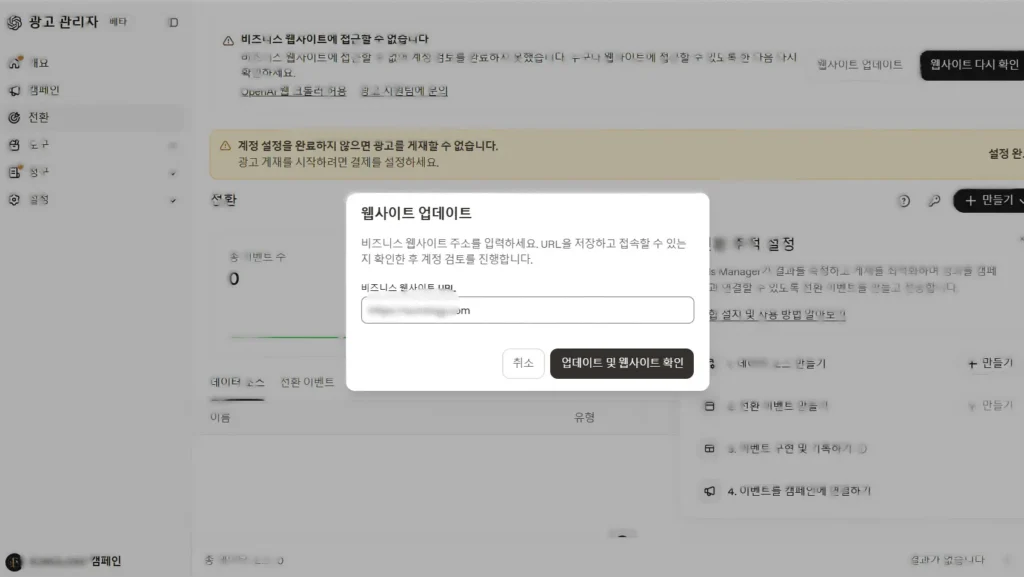Click the help question mark icon

pyautogui.click(x=904, y=201)
